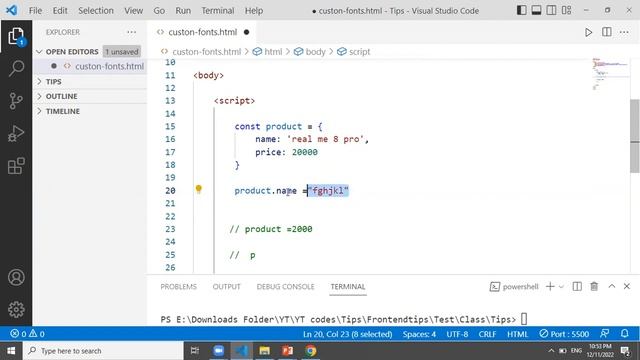The image size is (640, 360).
Task: Open the View menu
Action: (133, 11)
